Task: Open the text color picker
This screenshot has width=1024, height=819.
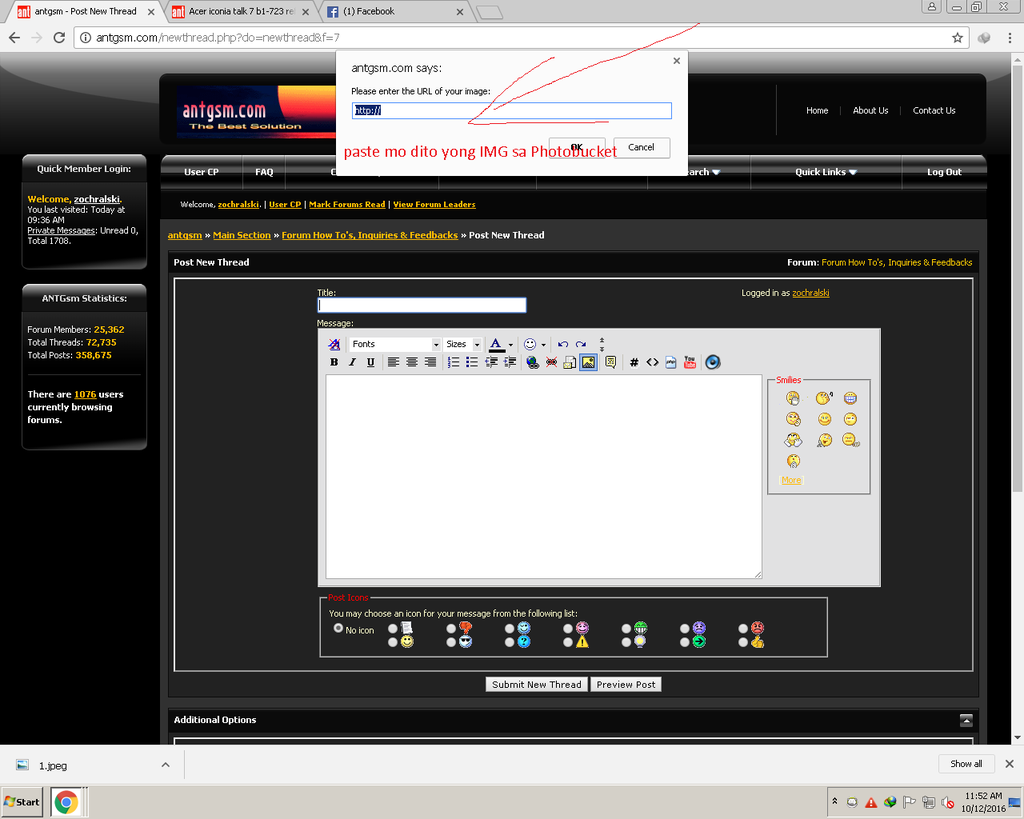Action: pos(497,344)
